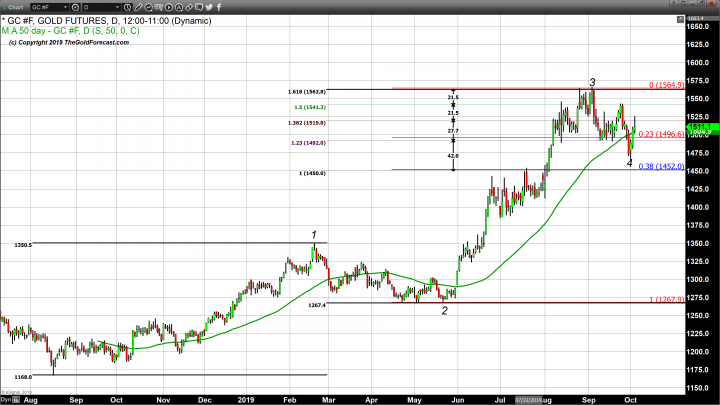Click the last icon in the top toolbar
This screenshot has height=405, width=720.
[x=218, y=7]
